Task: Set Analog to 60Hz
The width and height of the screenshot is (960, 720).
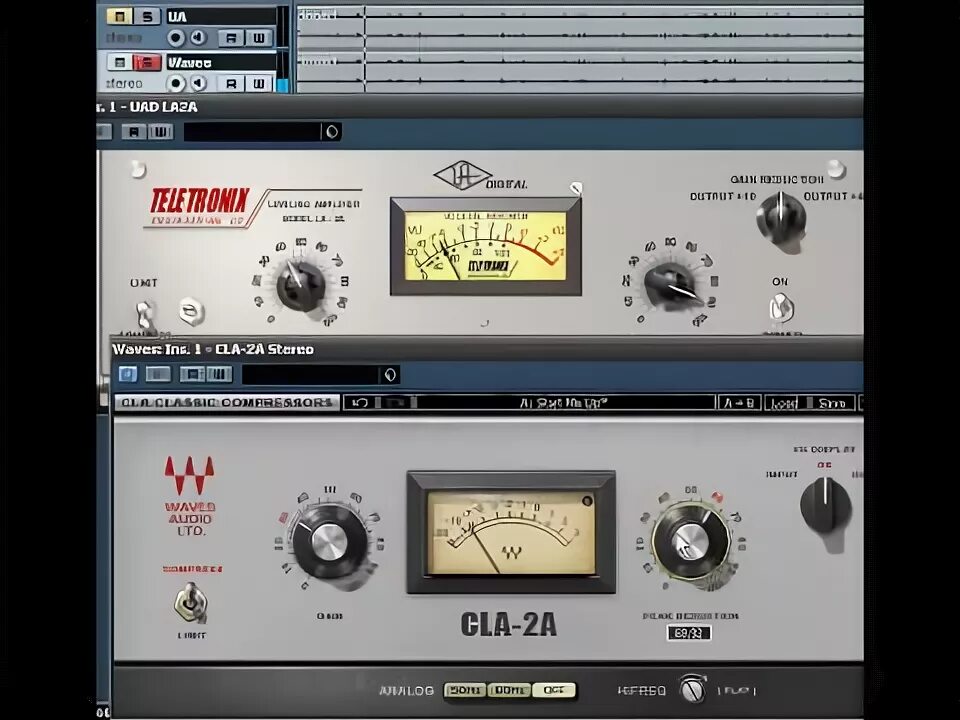Action: click(509, 690)
